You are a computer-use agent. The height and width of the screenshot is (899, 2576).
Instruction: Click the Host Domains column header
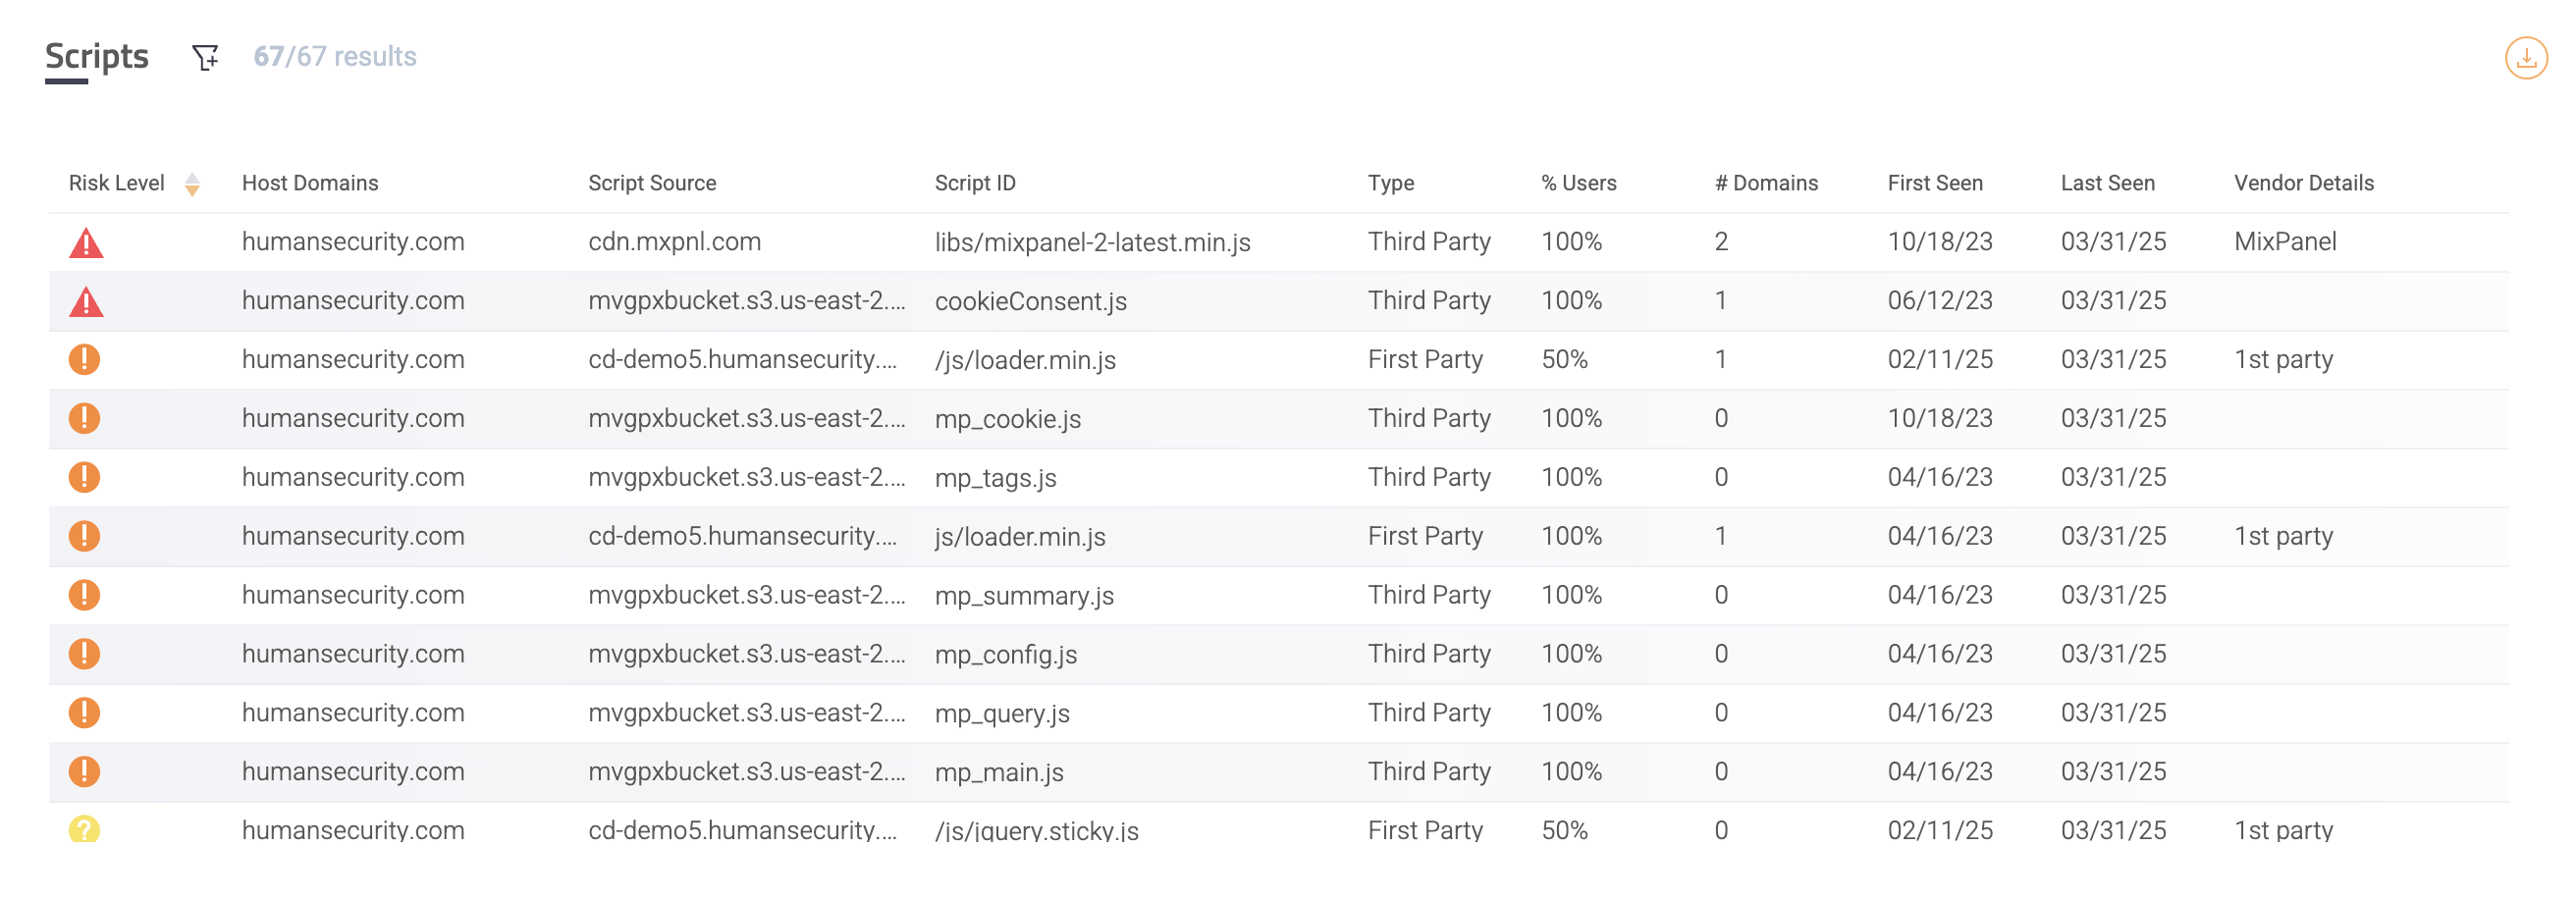pos(310,183)
